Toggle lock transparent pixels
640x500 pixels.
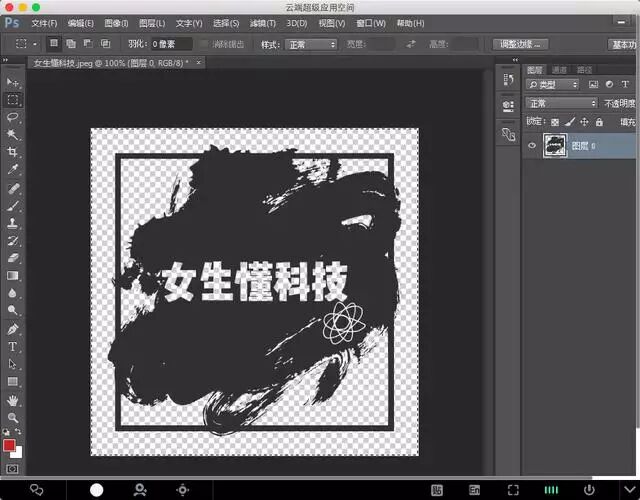point(554,122)
